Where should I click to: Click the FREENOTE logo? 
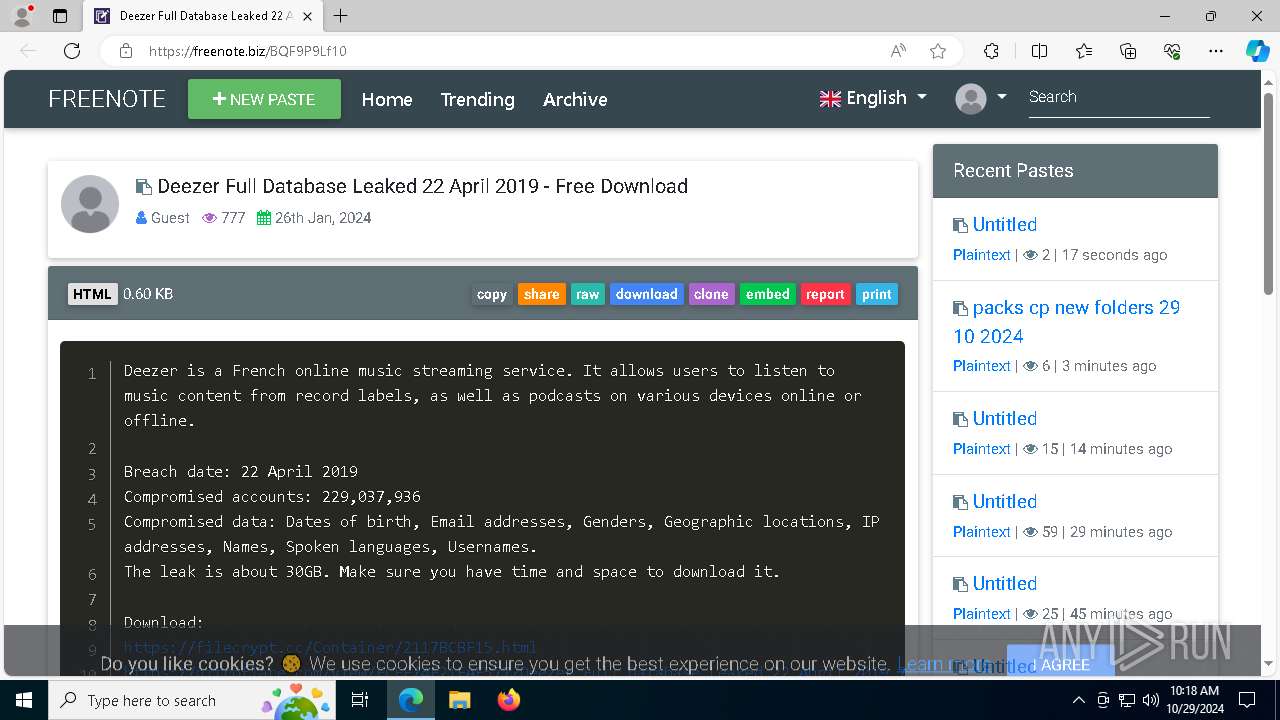coord(107,99)
